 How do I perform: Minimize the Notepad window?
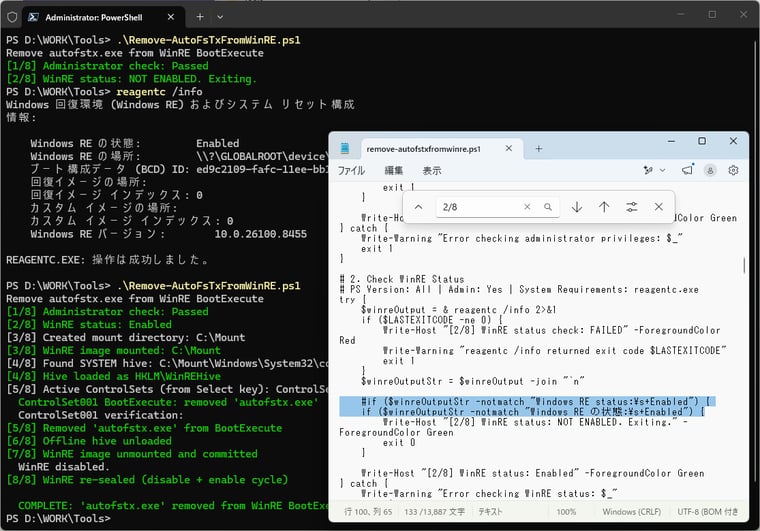pyautogui.click(x=671, y=141)
